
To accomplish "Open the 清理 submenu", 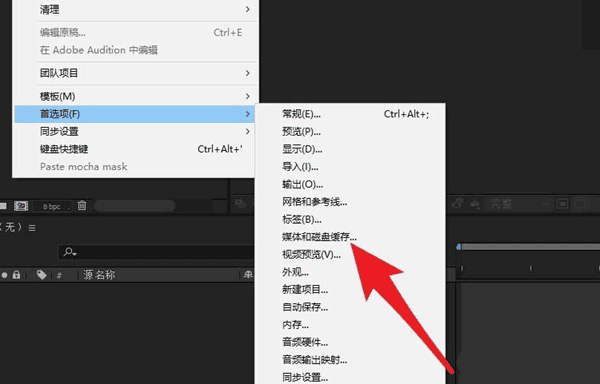I will tap(135, 9).
